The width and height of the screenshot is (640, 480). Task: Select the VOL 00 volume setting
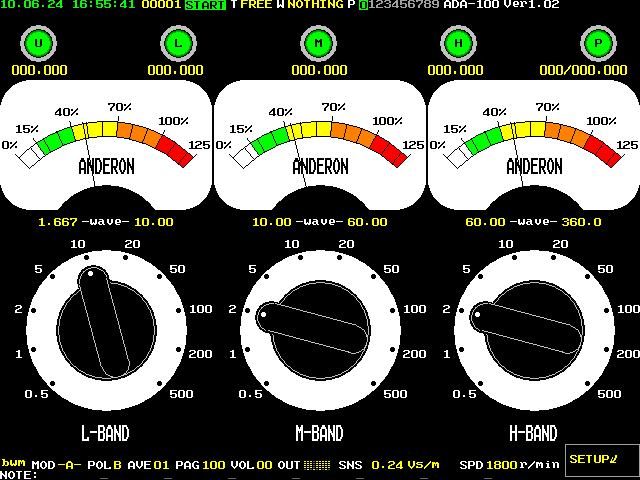coord(250,465)
